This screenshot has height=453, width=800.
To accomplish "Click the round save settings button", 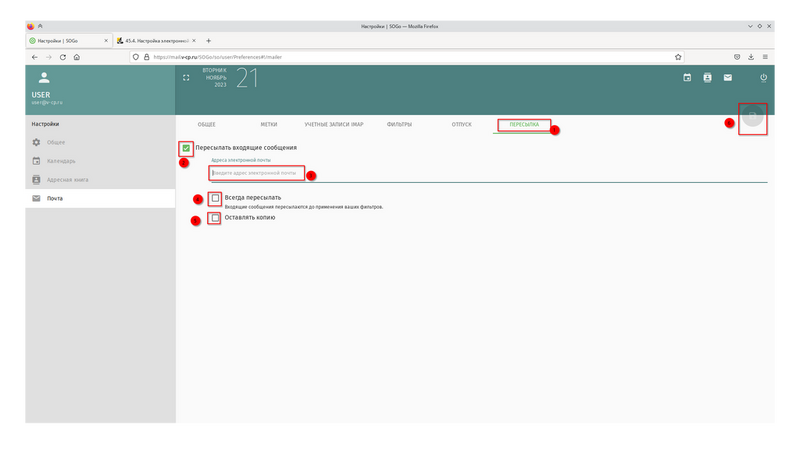I will [x=753, y=116].
